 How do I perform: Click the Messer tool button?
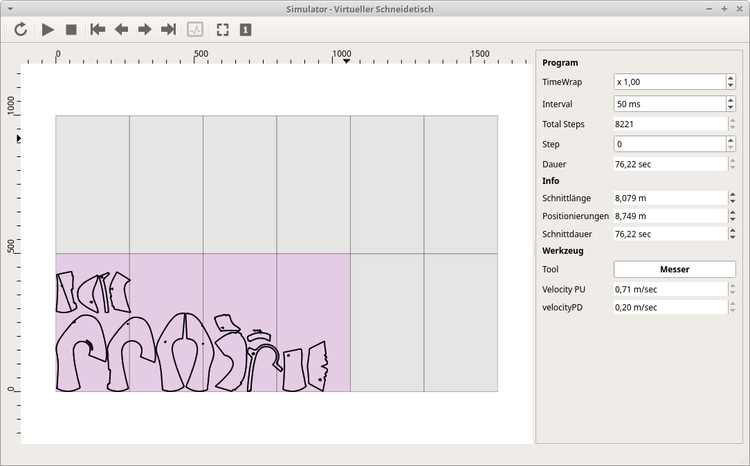tap(674, 269)
